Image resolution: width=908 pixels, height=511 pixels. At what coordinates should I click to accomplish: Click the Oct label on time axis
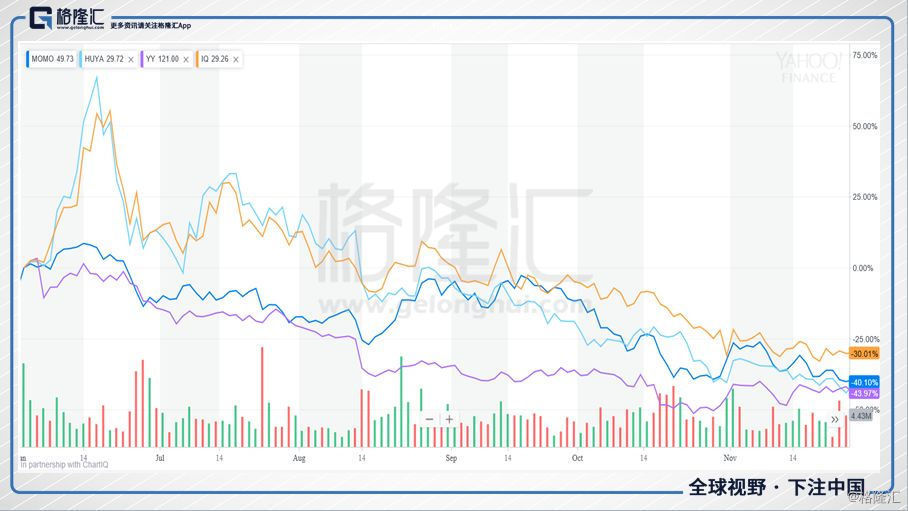tap(576, 458)
